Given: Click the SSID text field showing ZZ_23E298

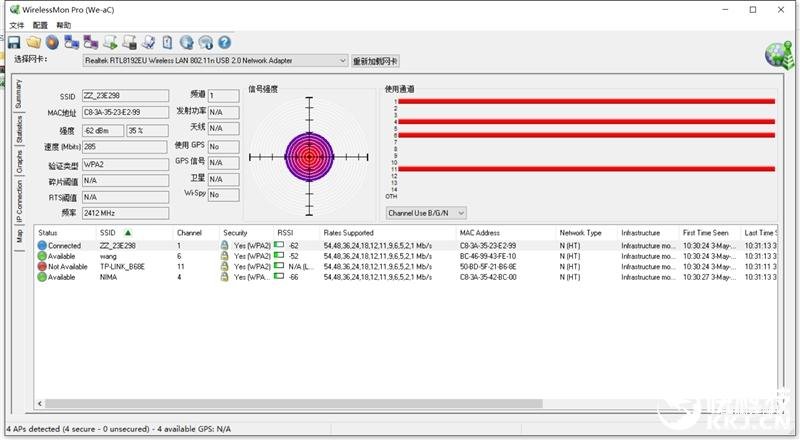Looking at the screenshot, I should (125, 95).
